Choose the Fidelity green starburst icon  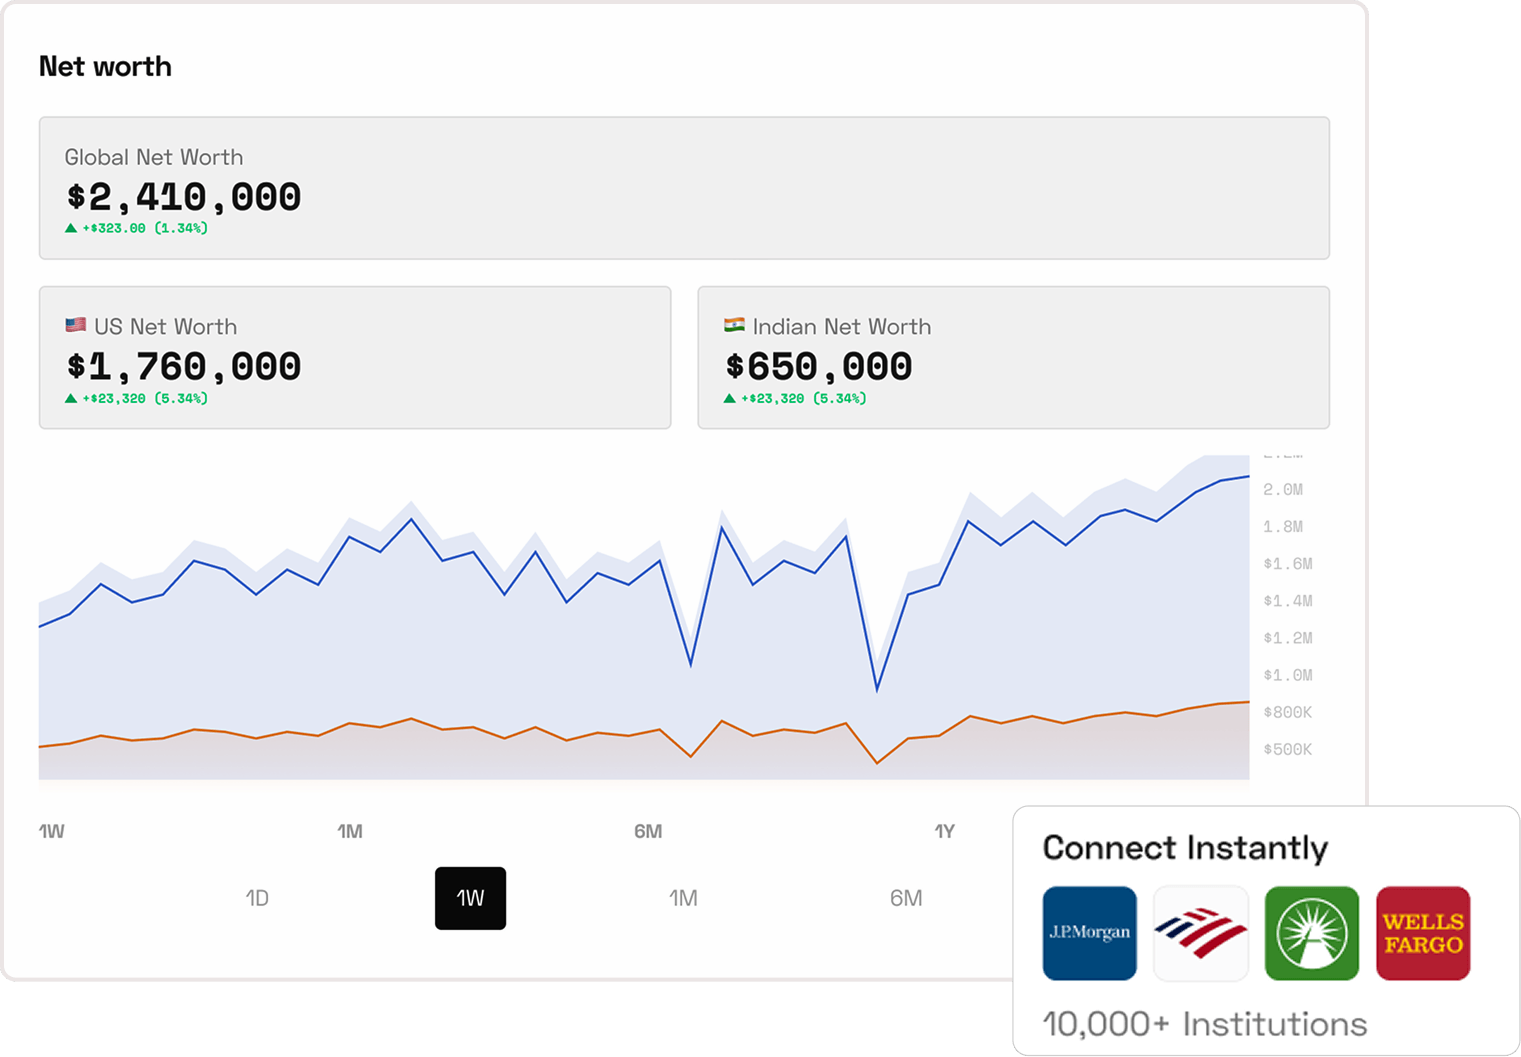coord(1311,933)
